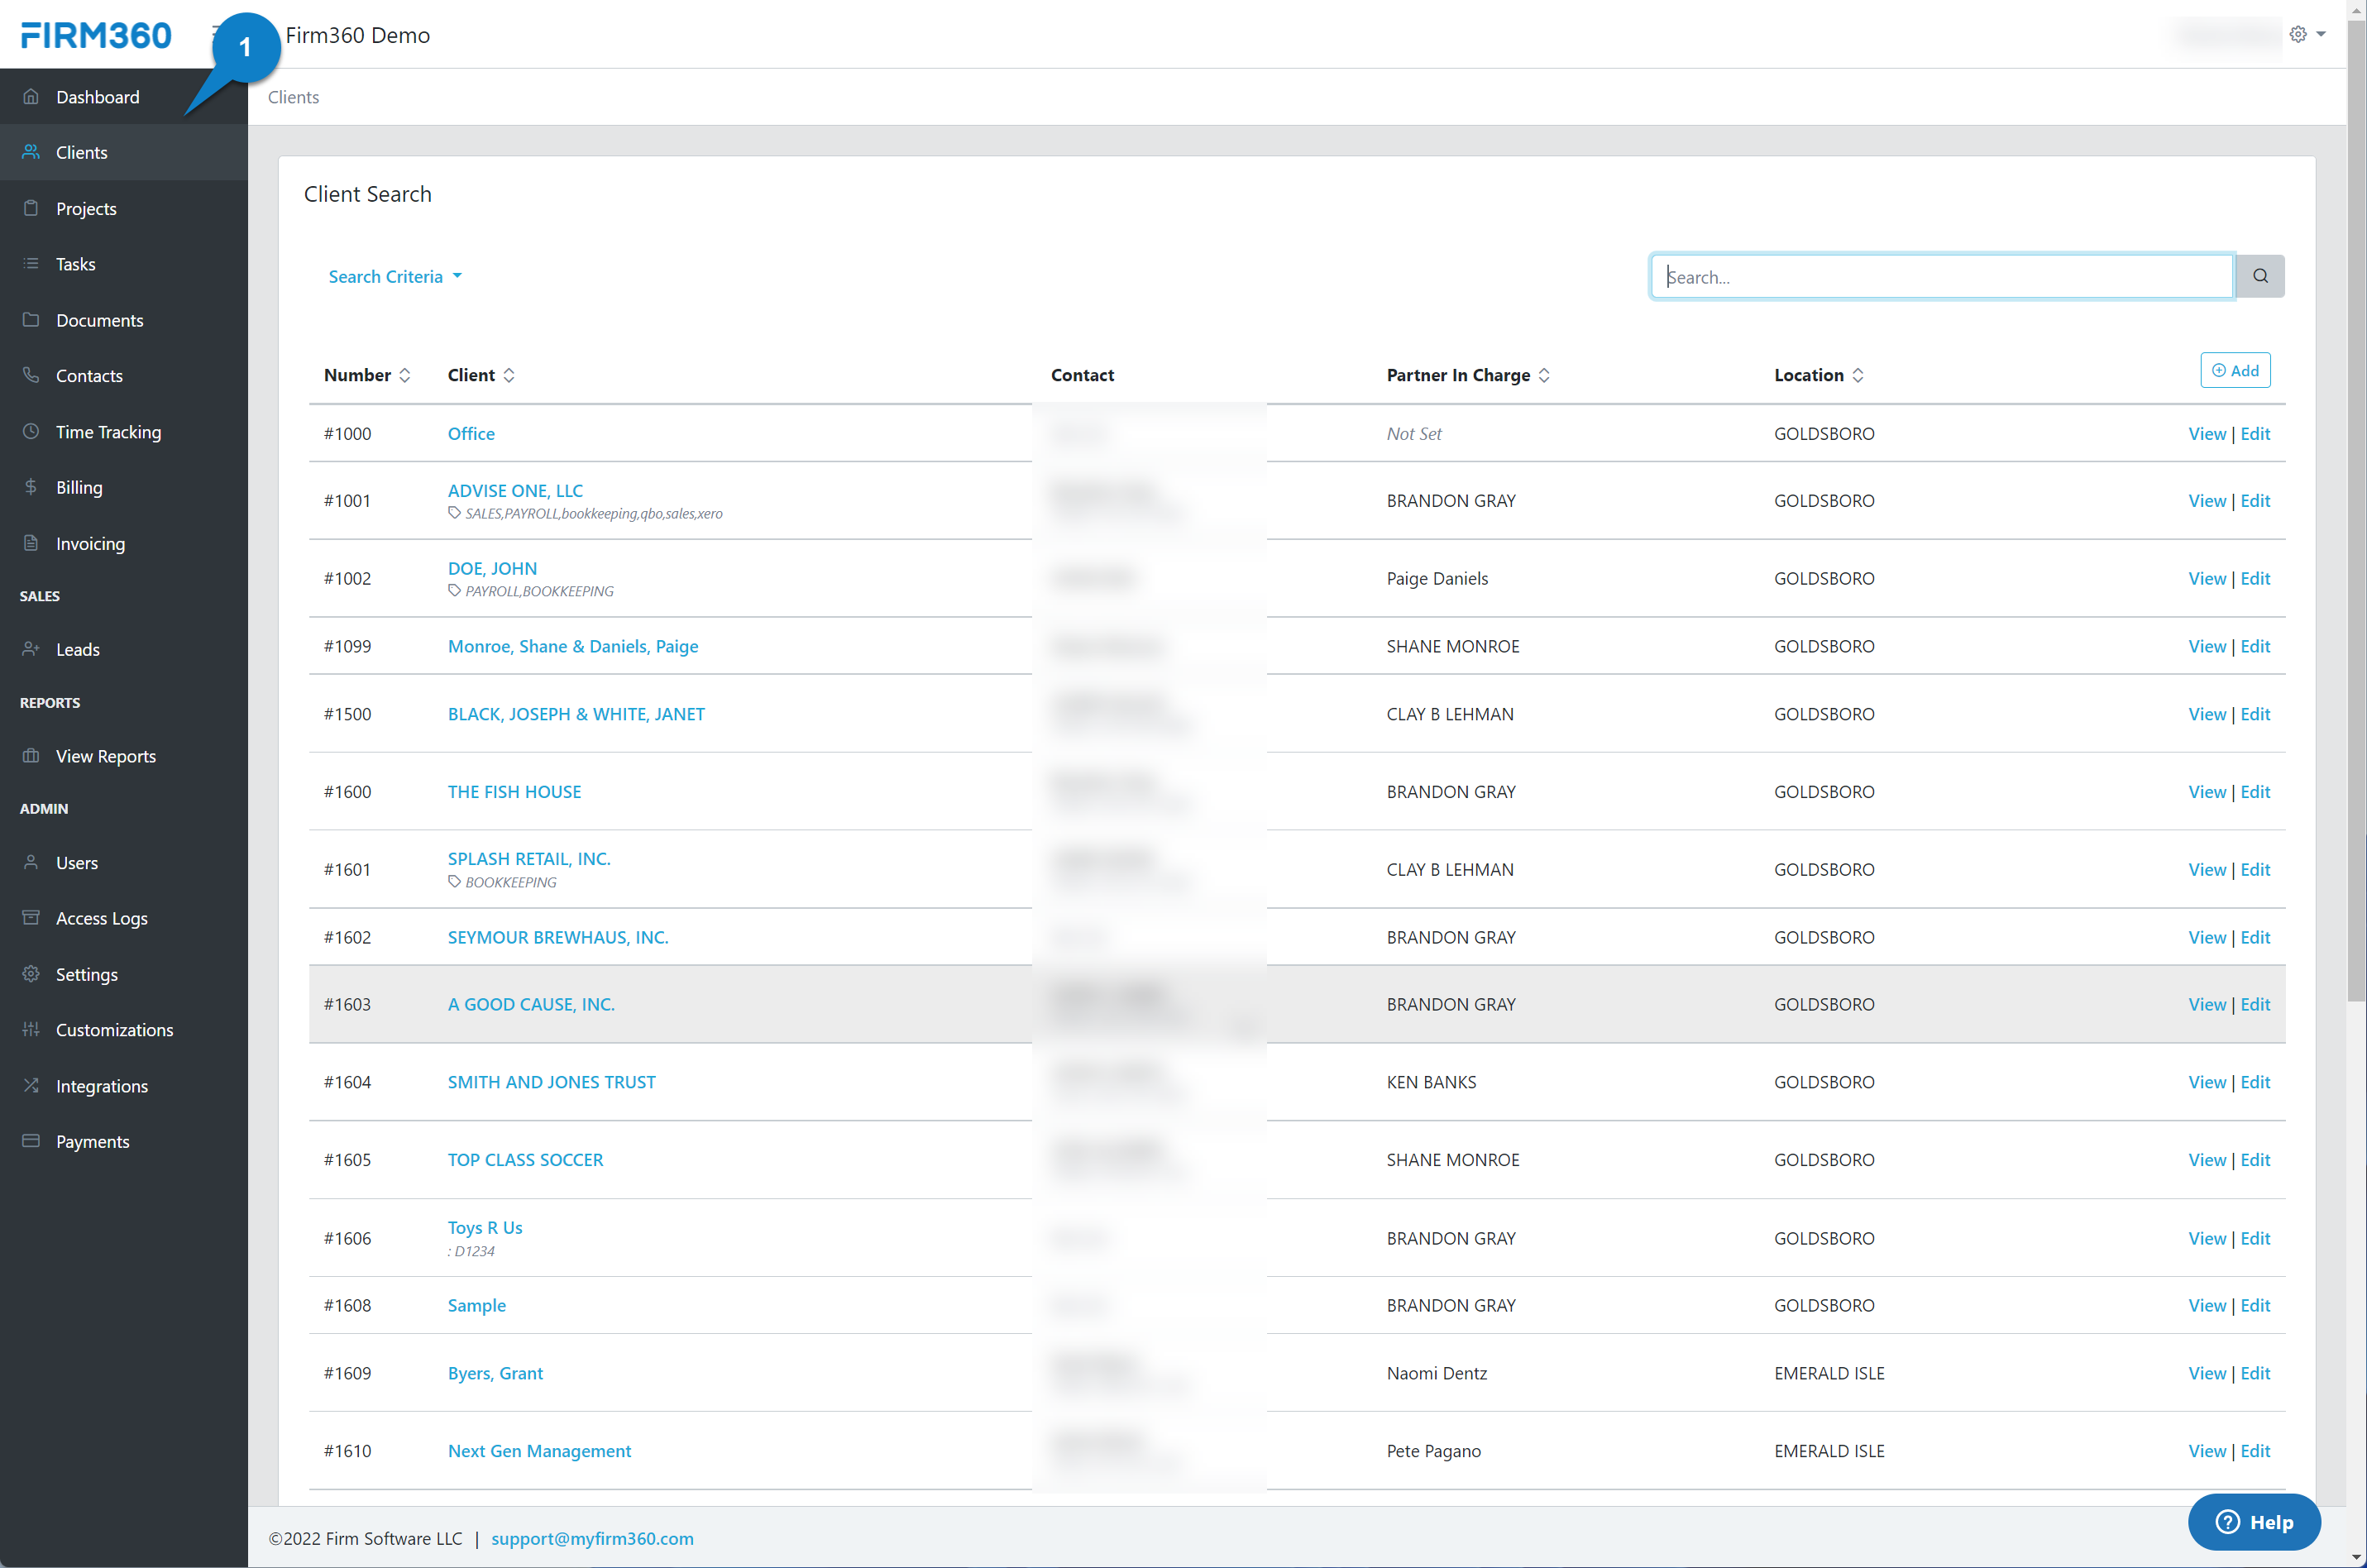
Task: Open Access Logs from the Admin section
Action: pyautogui.click(x=101, y=917)
